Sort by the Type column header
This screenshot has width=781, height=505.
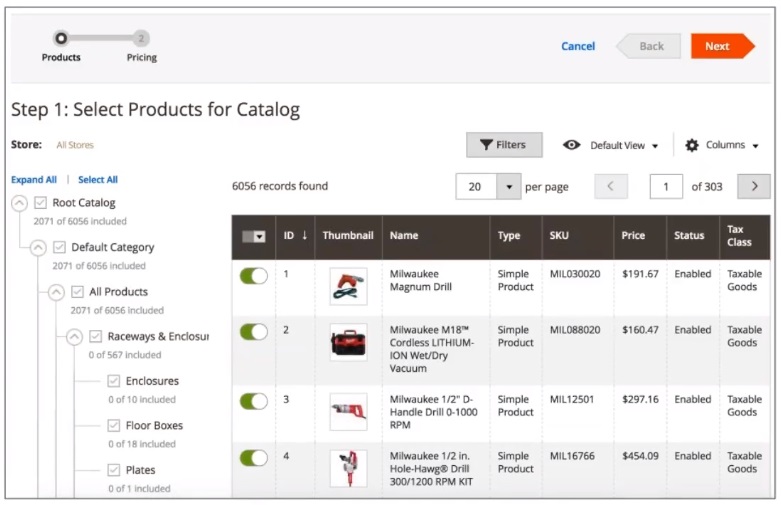tap(509, 235)
